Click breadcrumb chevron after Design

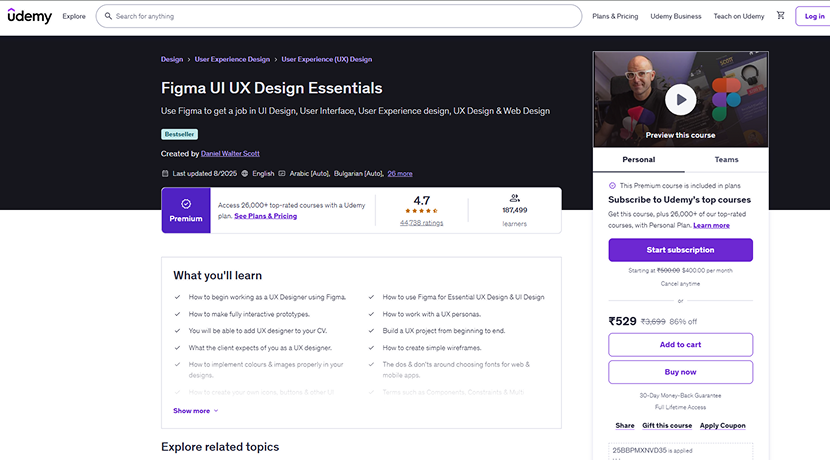pyautogui.click(x=188, y=59)
